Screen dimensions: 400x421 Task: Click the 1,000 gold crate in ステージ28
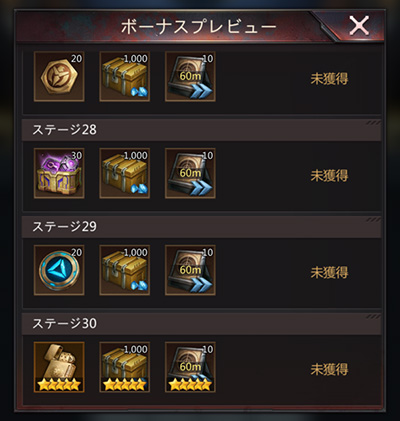click(x=125, y=173)
